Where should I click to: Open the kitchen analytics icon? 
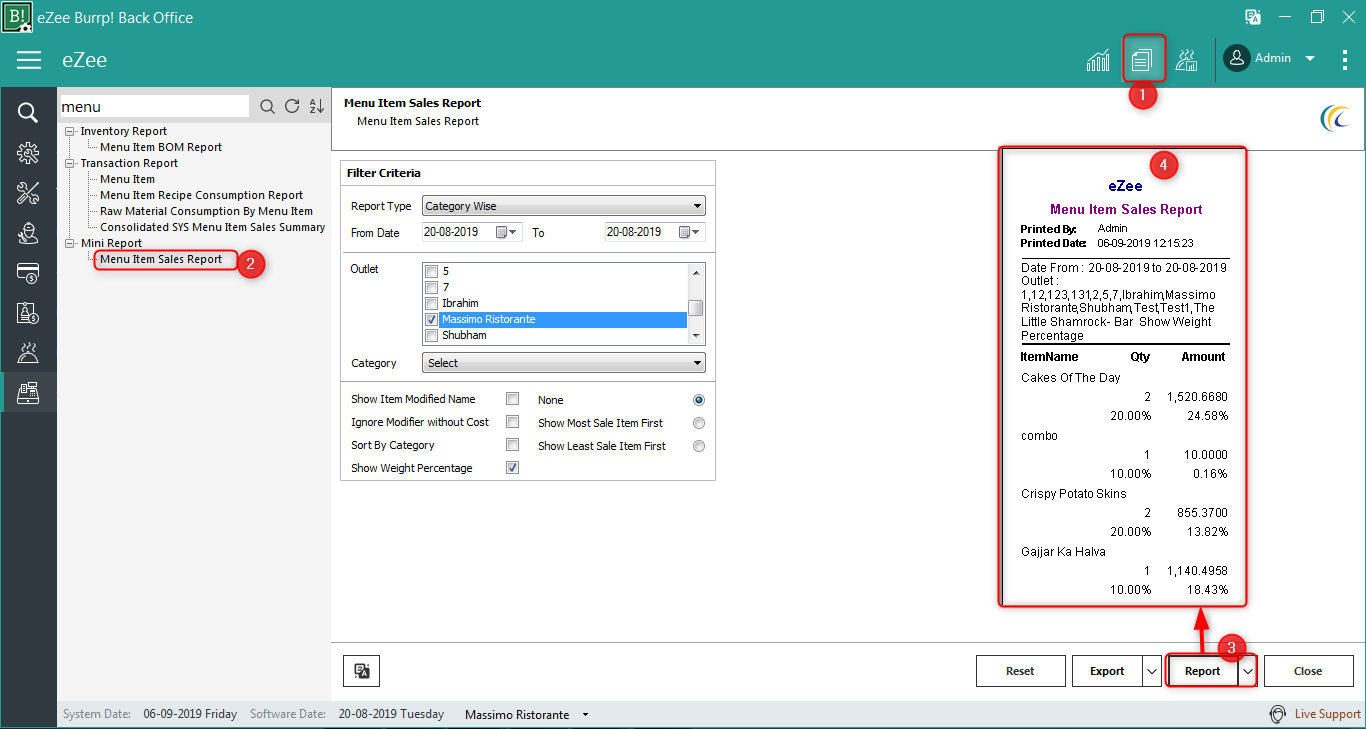point(1186,60)
